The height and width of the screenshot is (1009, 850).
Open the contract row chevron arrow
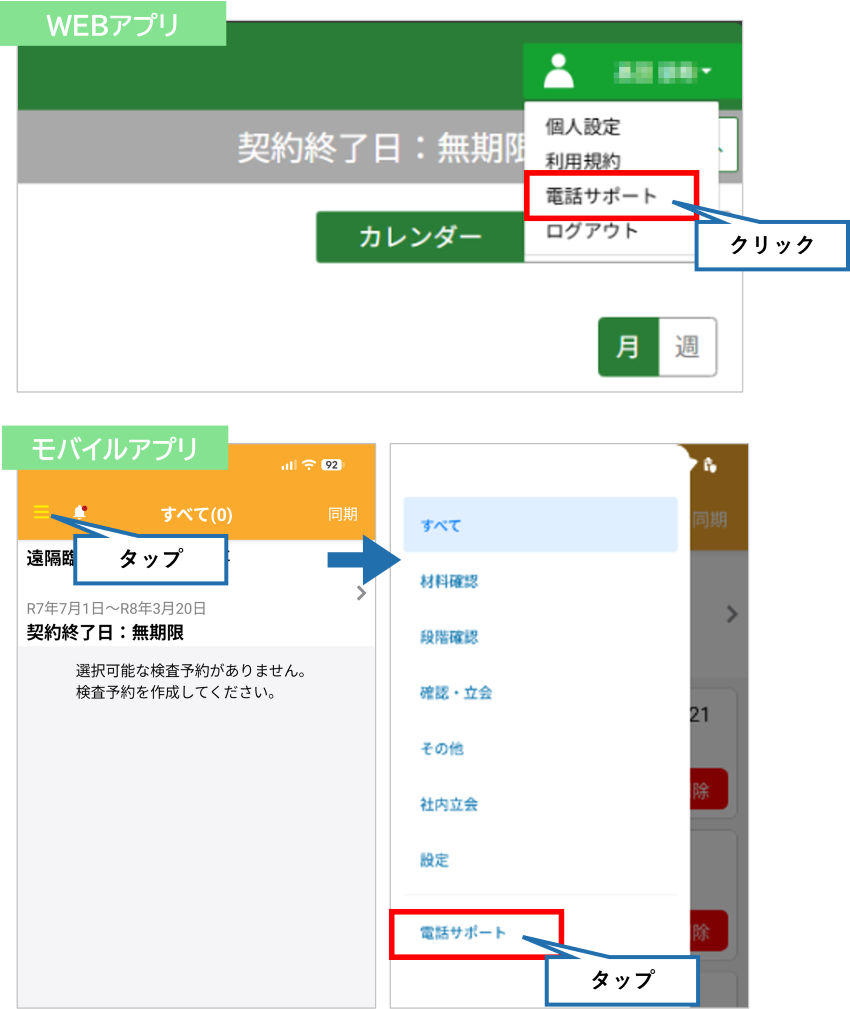pos(361,593)
